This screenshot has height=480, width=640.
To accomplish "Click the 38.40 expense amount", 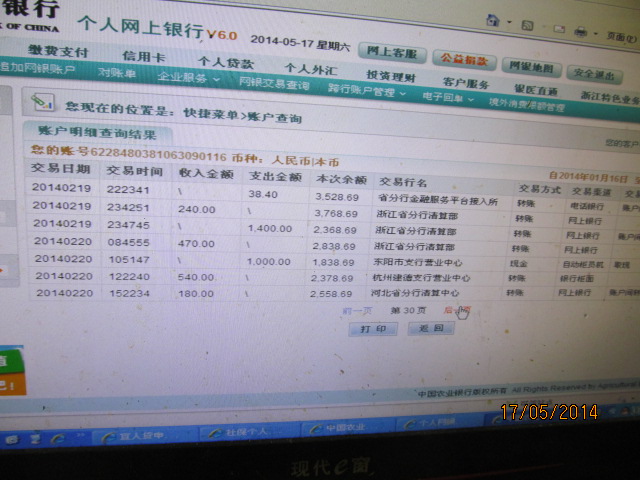I will tap(263, 194).
